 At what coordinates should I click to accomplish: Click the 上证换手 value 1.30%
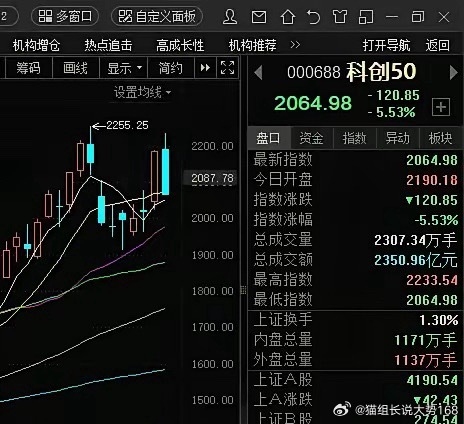tap(439, 320)
